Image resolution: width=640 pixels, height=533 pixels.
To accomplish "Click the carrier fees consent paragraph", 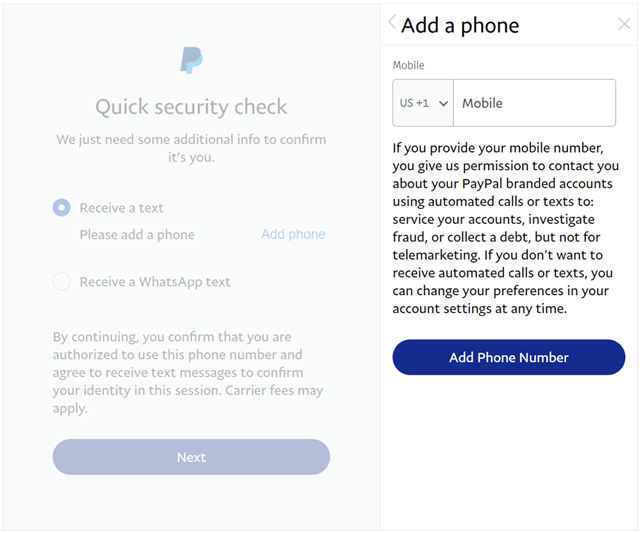I will tap(188, 372).
